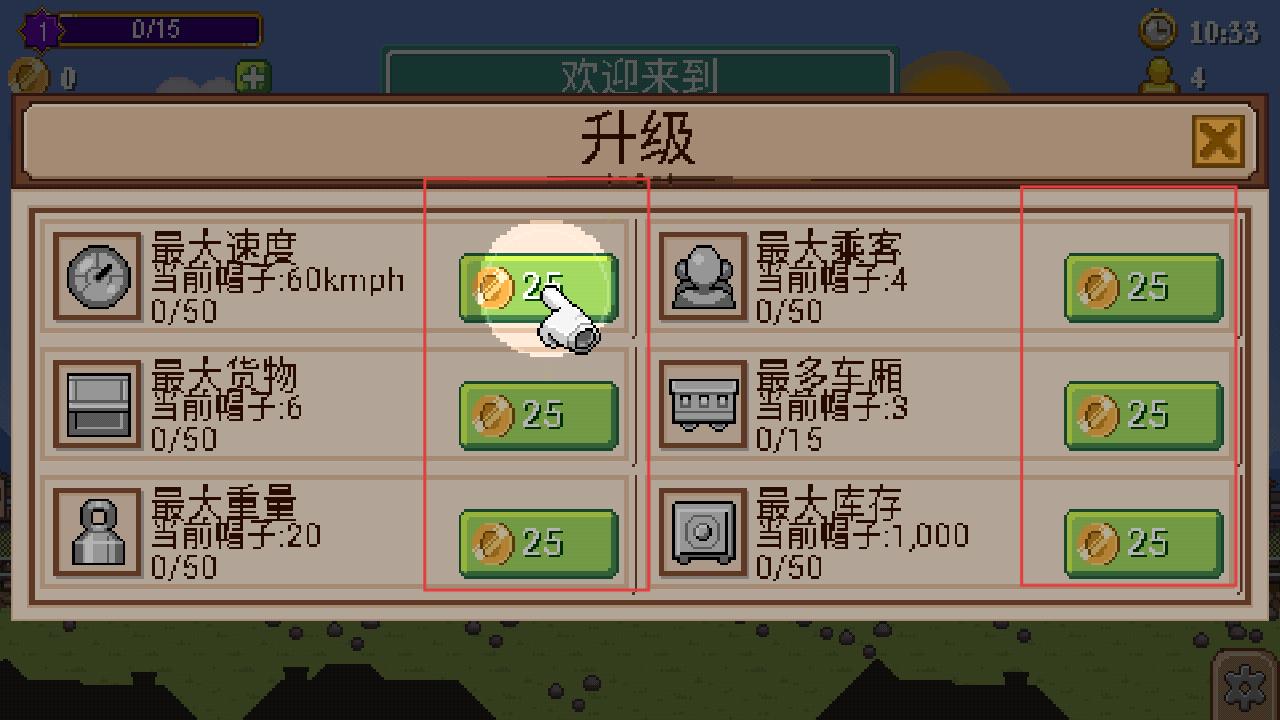Buy 最大货物 upgrade for 25 coins
The width and height of the screenshot is (1280, 720).
[x=538, y=416]
